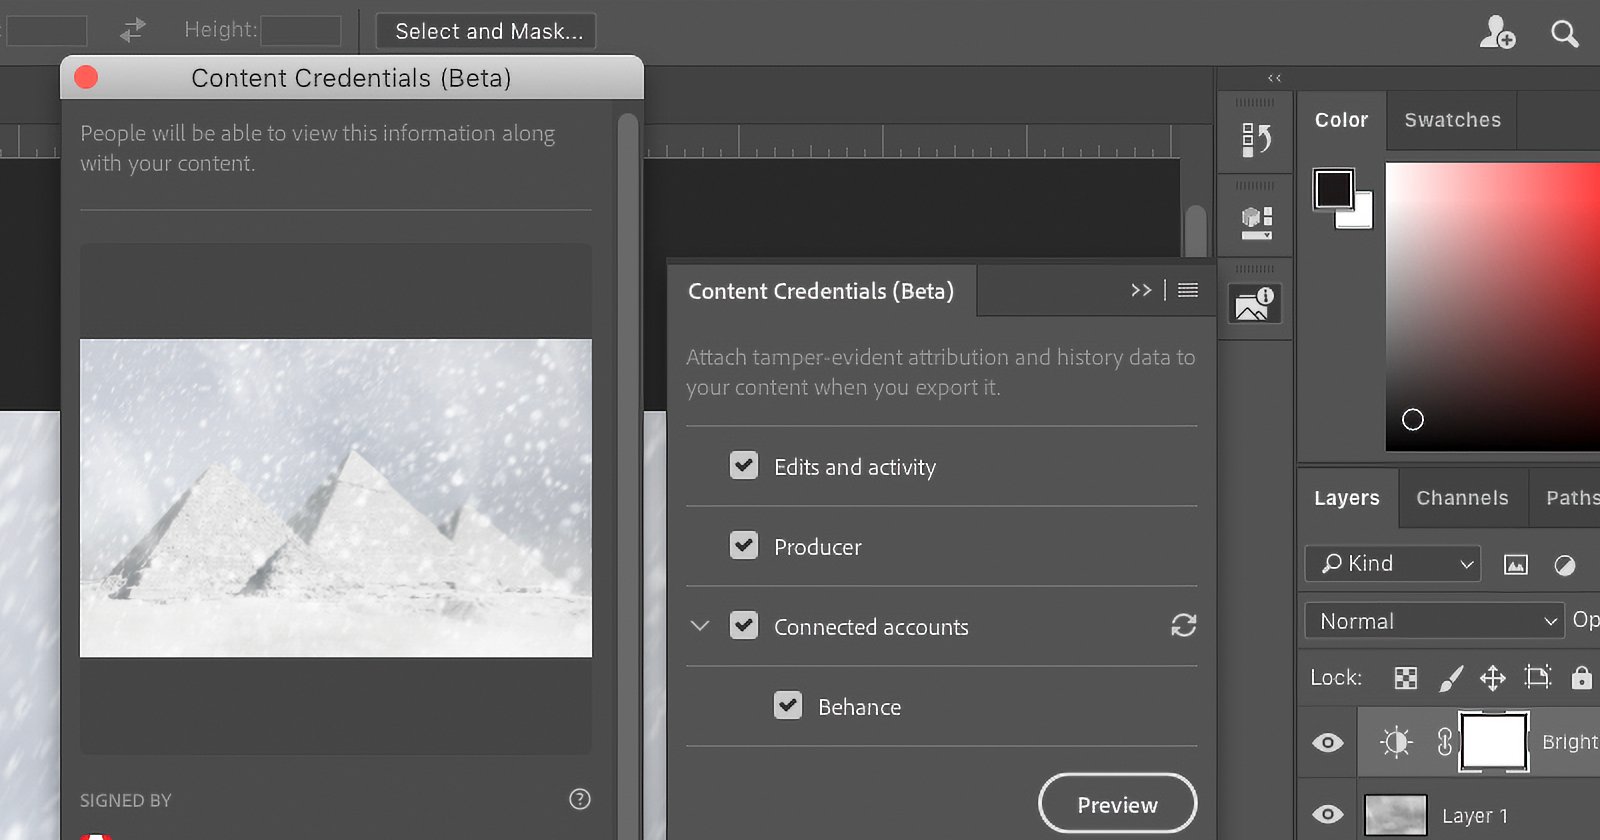Open Signed By help icon
This screenshot has height=840, width=1600.
point(580,799)
